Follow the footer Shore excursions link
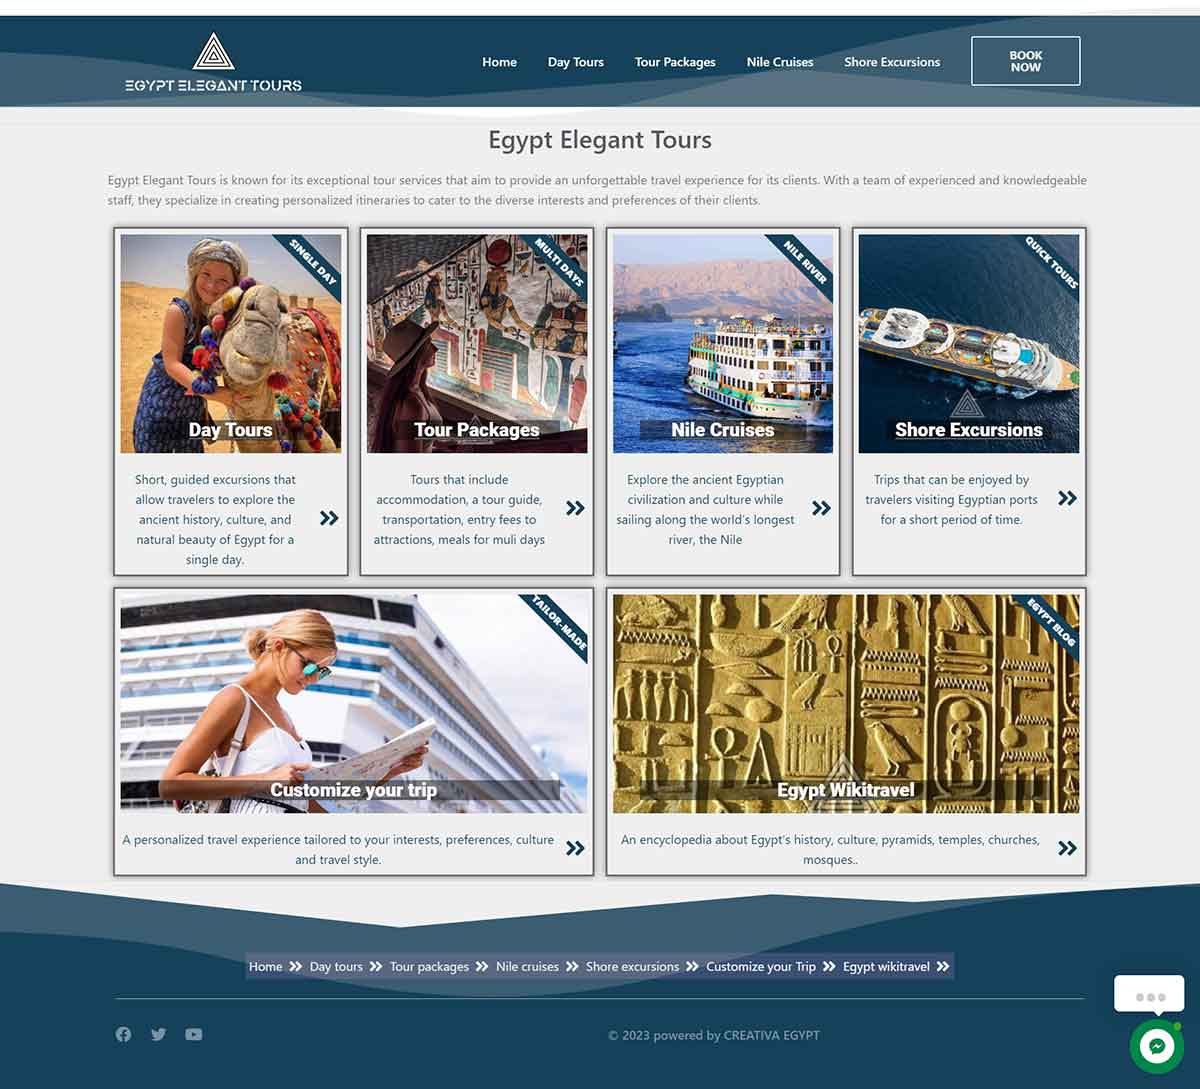 tap(632, 966)
